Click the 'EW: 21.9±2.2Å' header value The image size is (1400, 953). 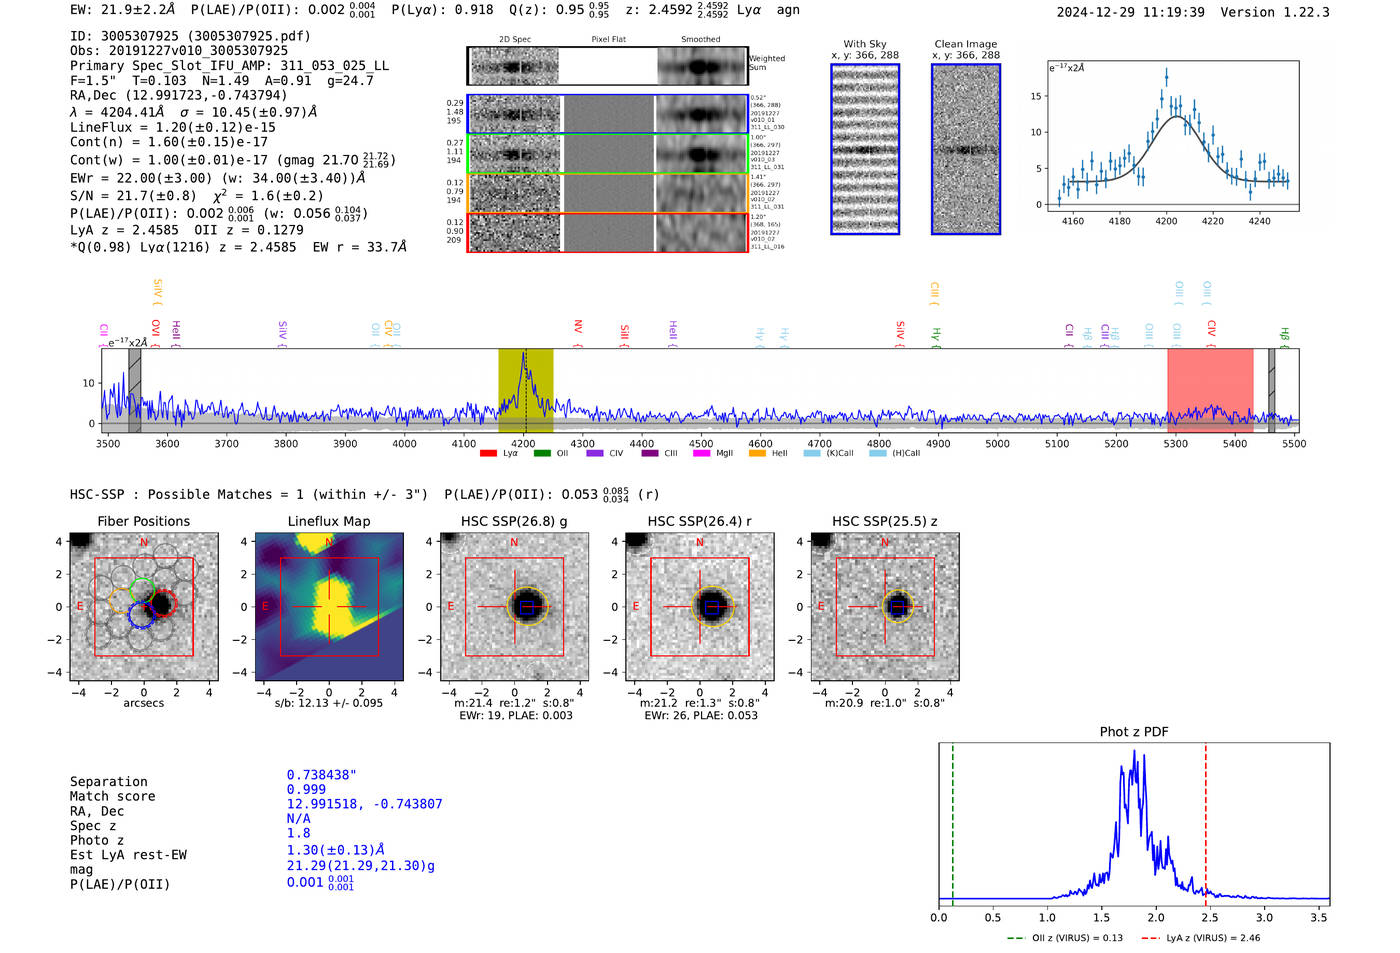[122, 10]
